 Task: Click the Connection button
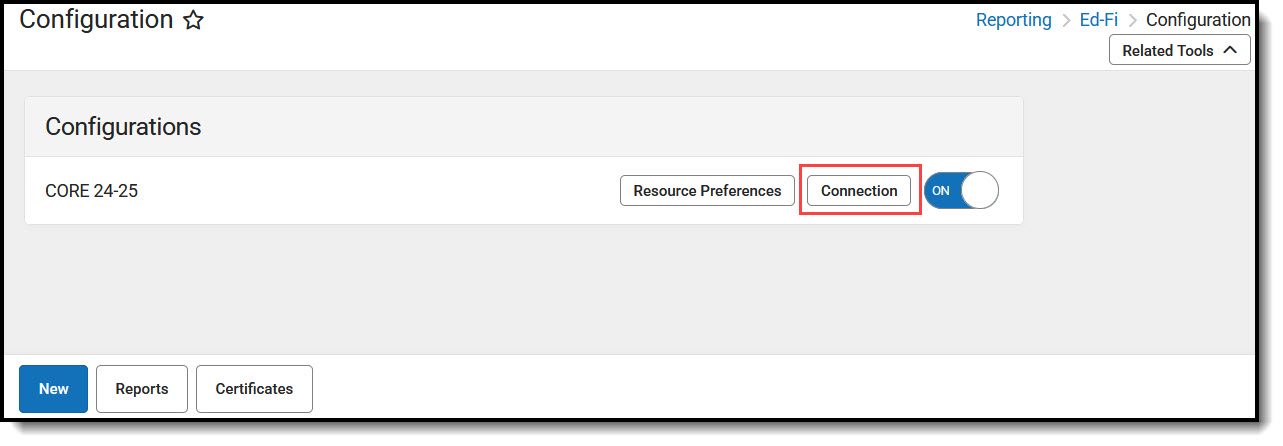(859, 190)
